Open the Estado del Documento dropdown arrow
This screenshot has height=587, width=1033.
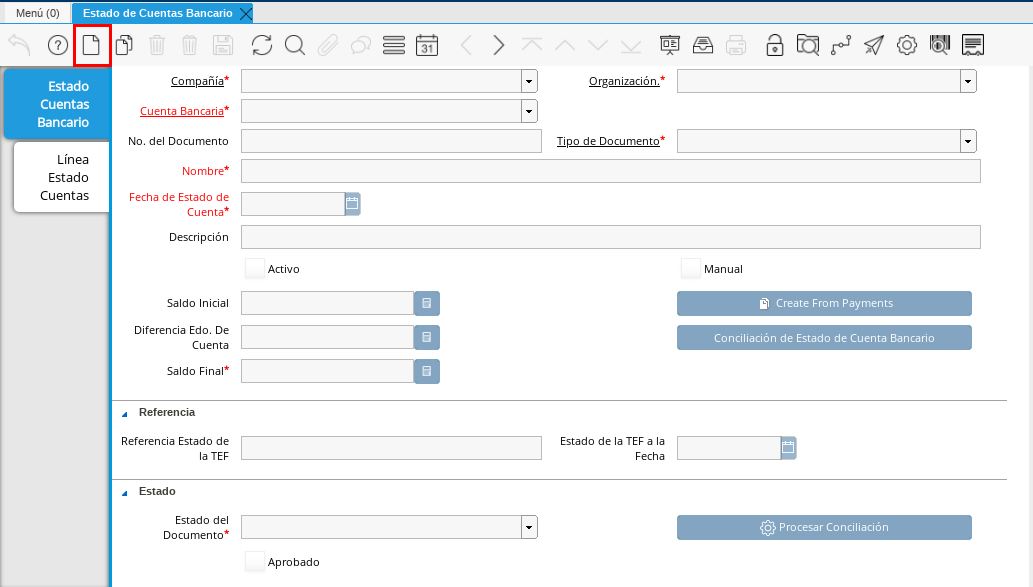click(529, 527)
